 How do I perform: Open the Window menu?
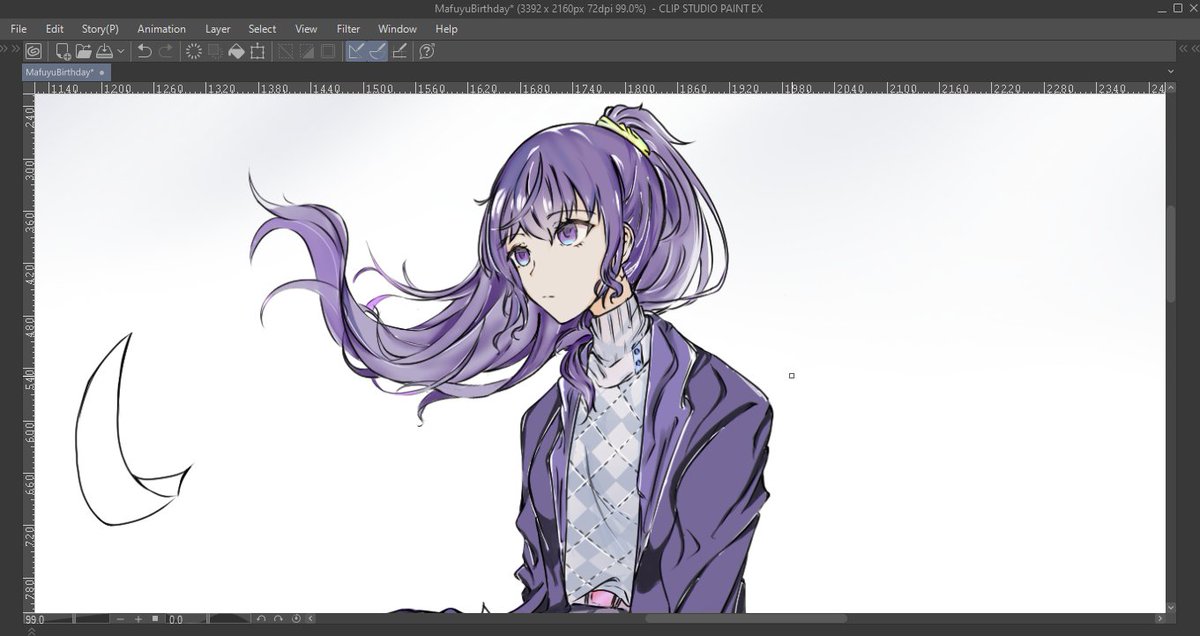(397, 29)
